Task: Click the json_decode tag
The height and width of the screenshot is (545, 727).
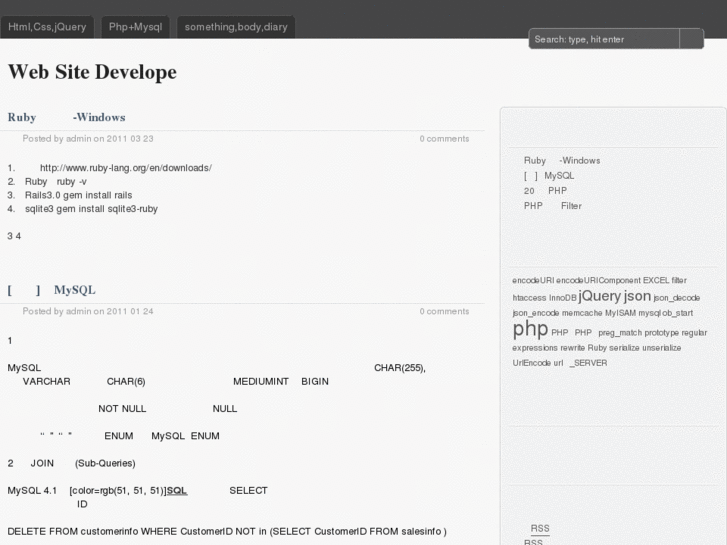Action: point(676,298)
